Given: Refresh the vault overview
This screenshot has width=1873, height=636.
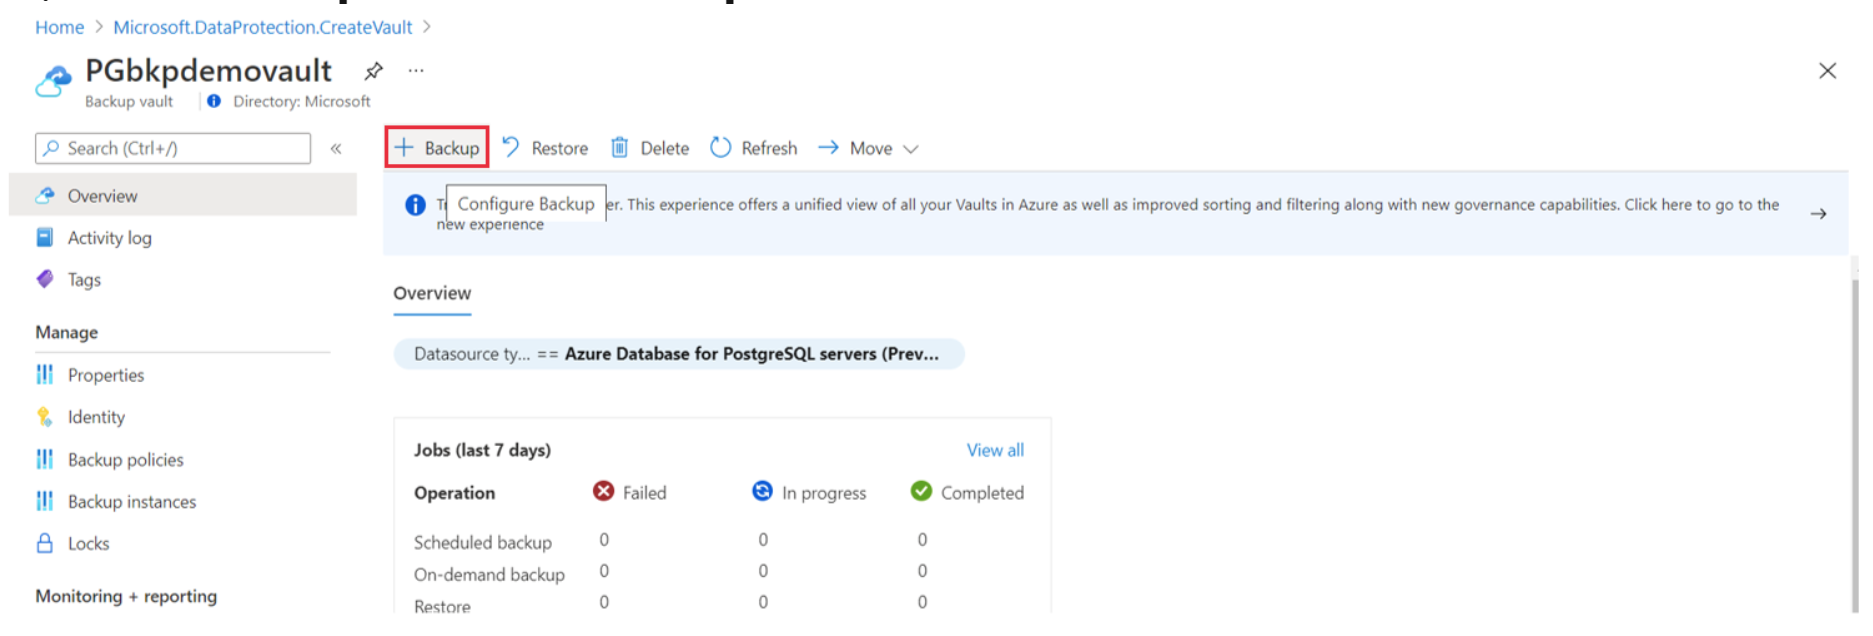Looking at the screenshot, I should click(754, 148).
